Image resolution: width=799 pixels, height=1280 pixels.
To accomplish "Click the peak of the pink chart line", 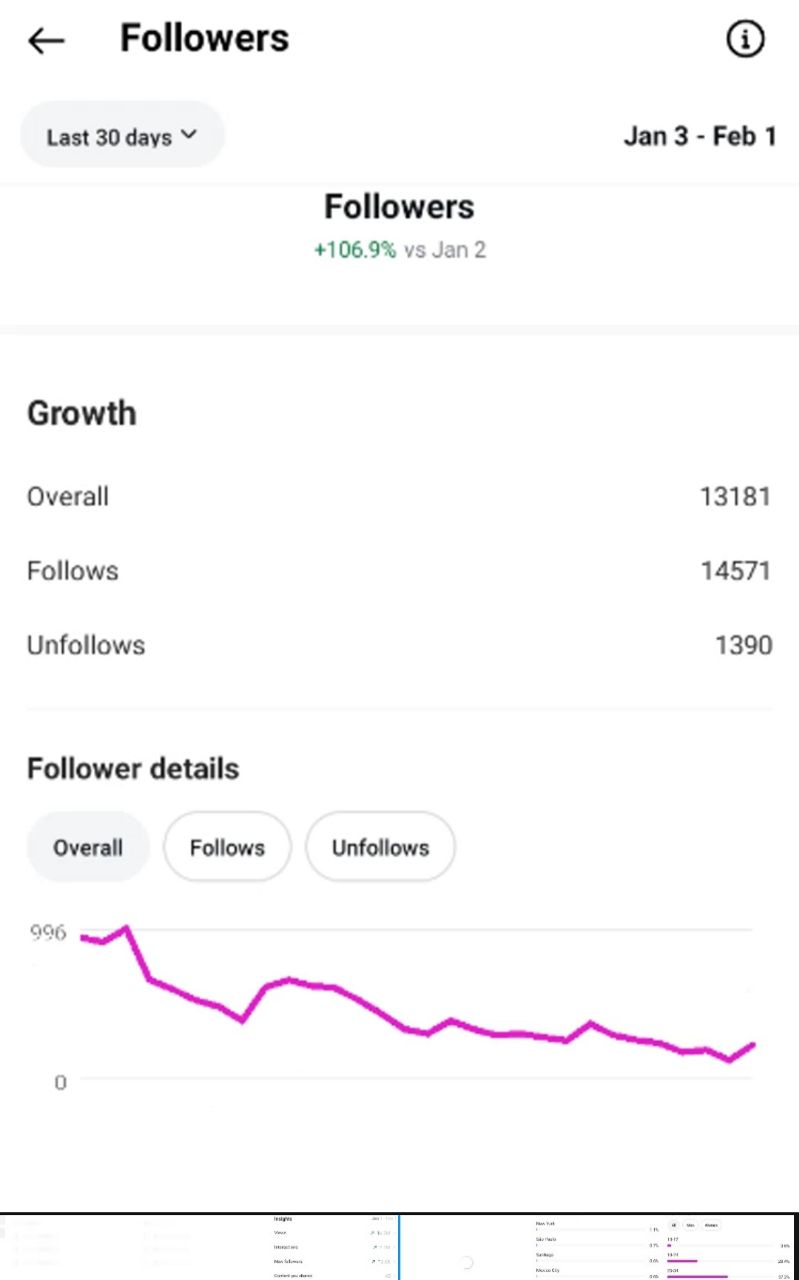I will click(x=126, y=928).
